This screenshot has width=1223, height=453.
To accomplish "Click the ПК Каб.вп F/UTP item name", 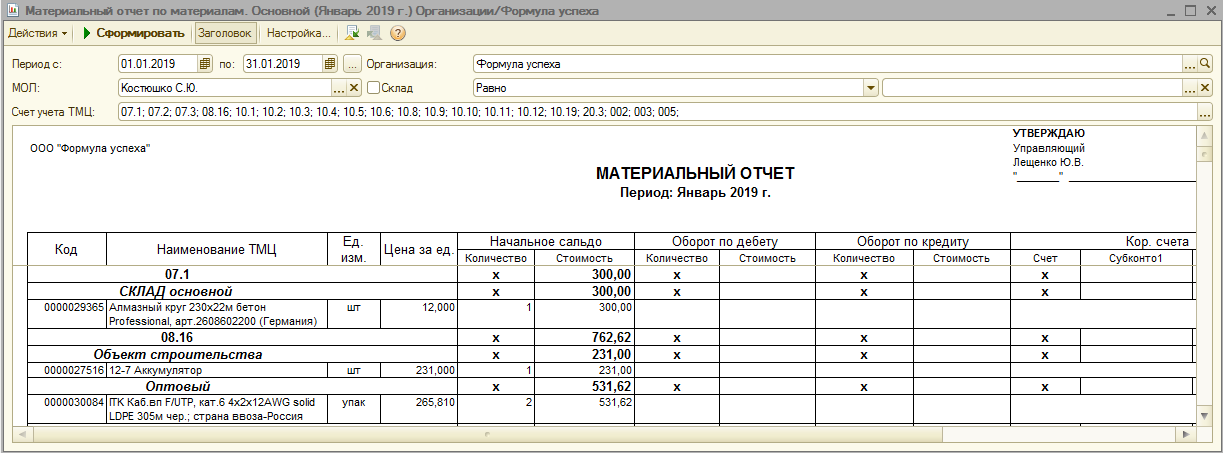I will click(217, 409).
